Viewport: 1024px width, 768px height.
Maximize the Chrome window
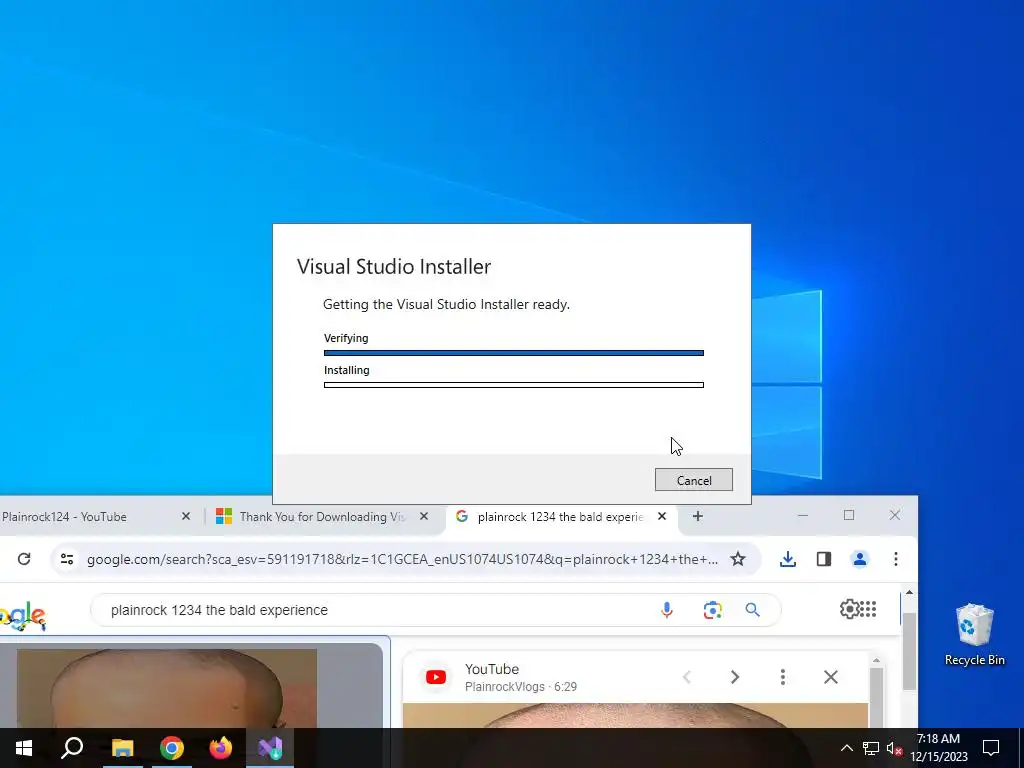pyautogui.click(x=849, y=515)
